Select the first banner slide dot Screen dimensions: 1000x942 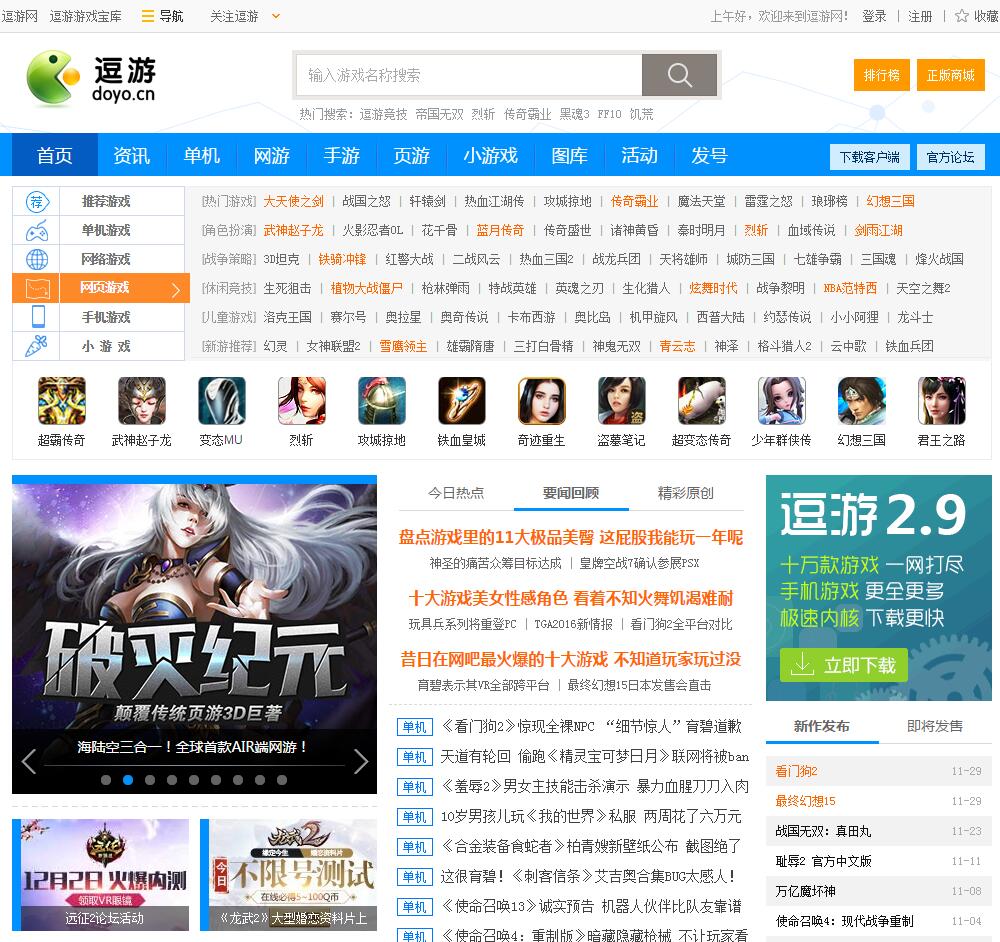(106, 779)
